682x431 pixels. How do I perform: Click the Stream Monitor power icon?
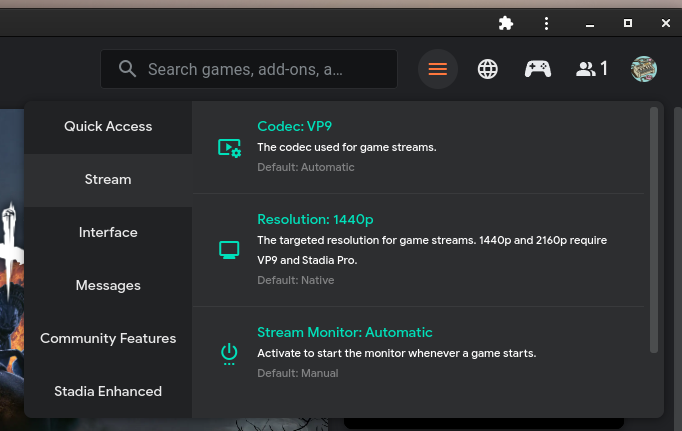tap(229, 354)
